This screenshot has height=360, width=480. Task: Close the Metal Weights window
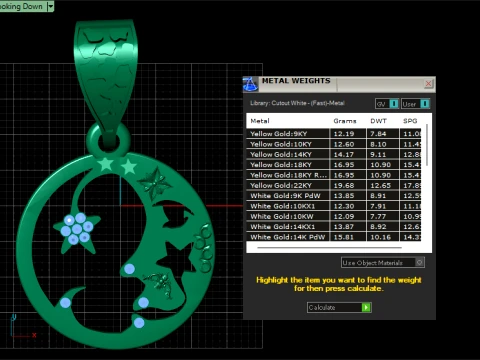pos(429,83)
